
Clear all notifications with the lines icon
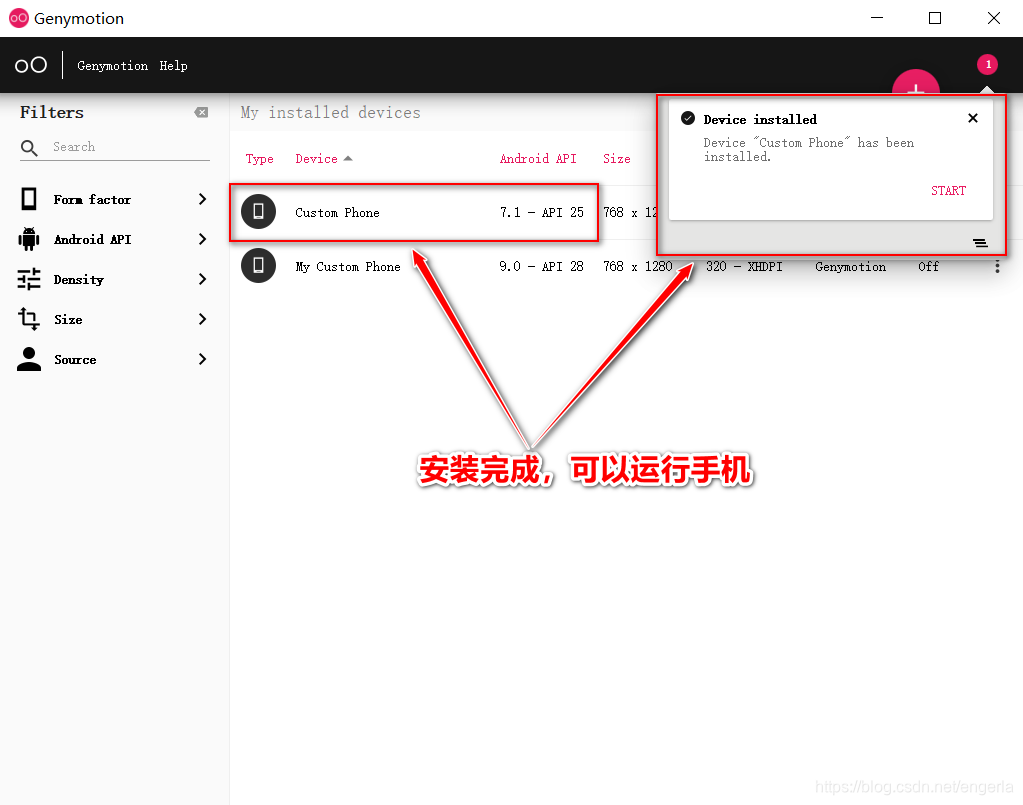click(x=980, y=243)
